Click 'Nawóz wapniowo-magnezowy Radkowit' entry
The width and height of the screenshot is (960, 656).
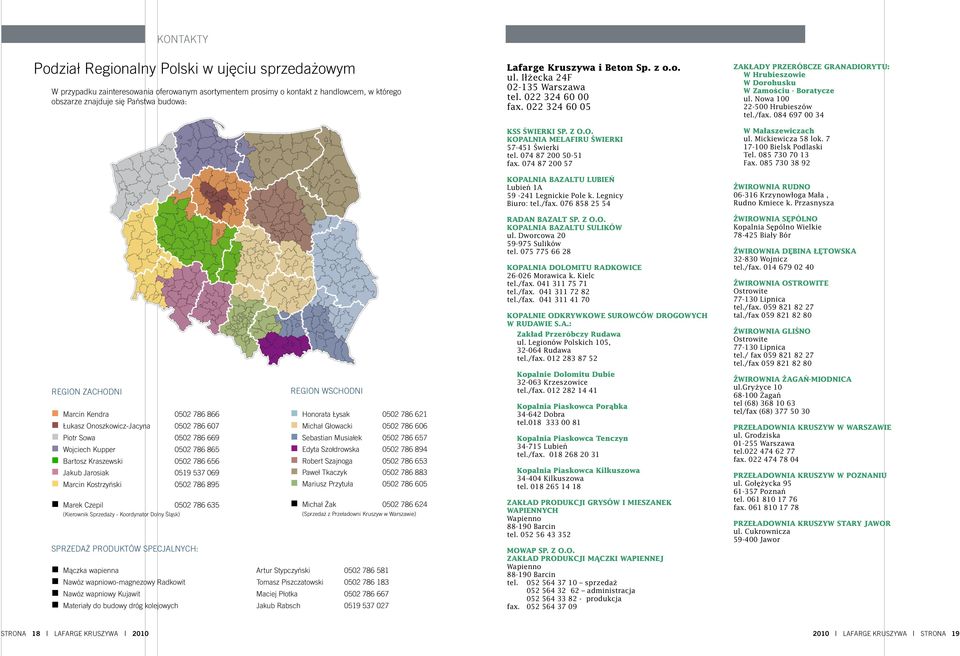pos(124,582)
